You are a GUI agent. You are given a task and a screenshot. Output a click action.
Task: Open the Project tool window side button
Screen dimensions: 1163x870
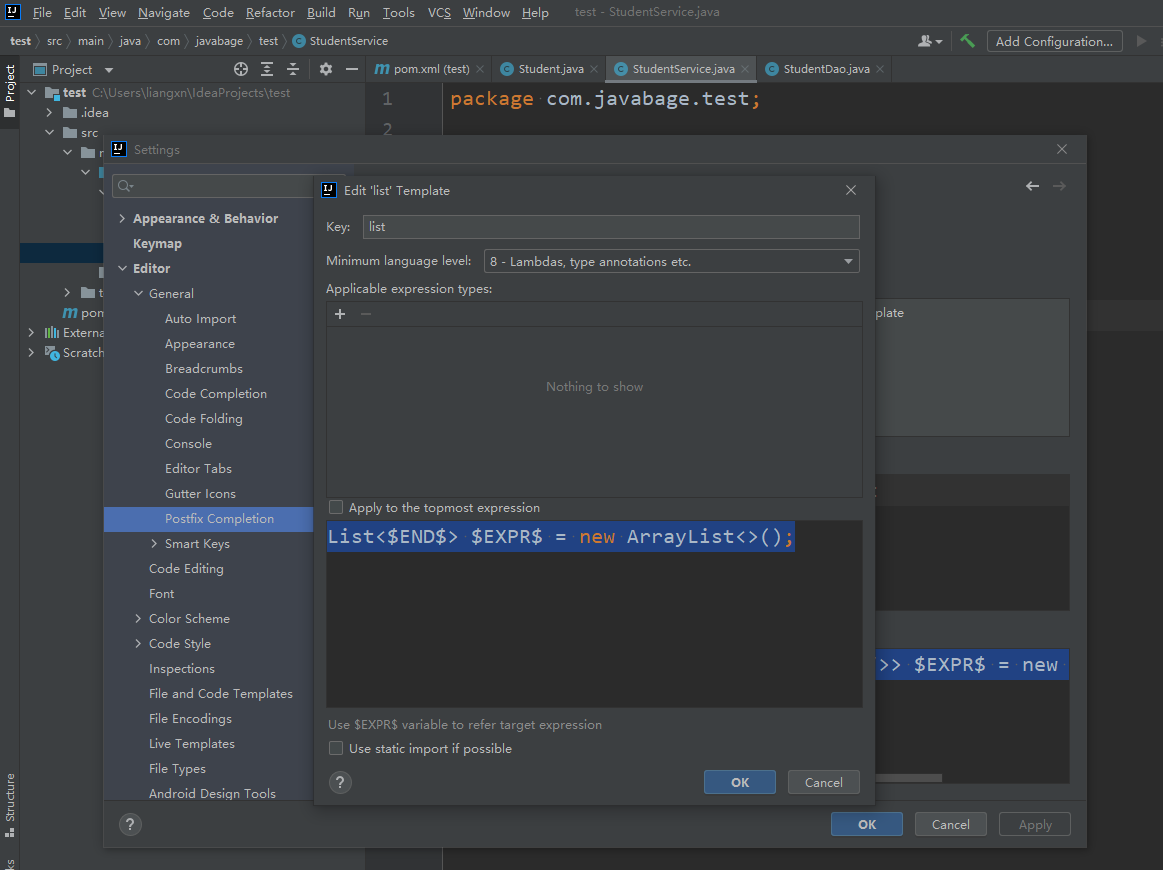10,90
